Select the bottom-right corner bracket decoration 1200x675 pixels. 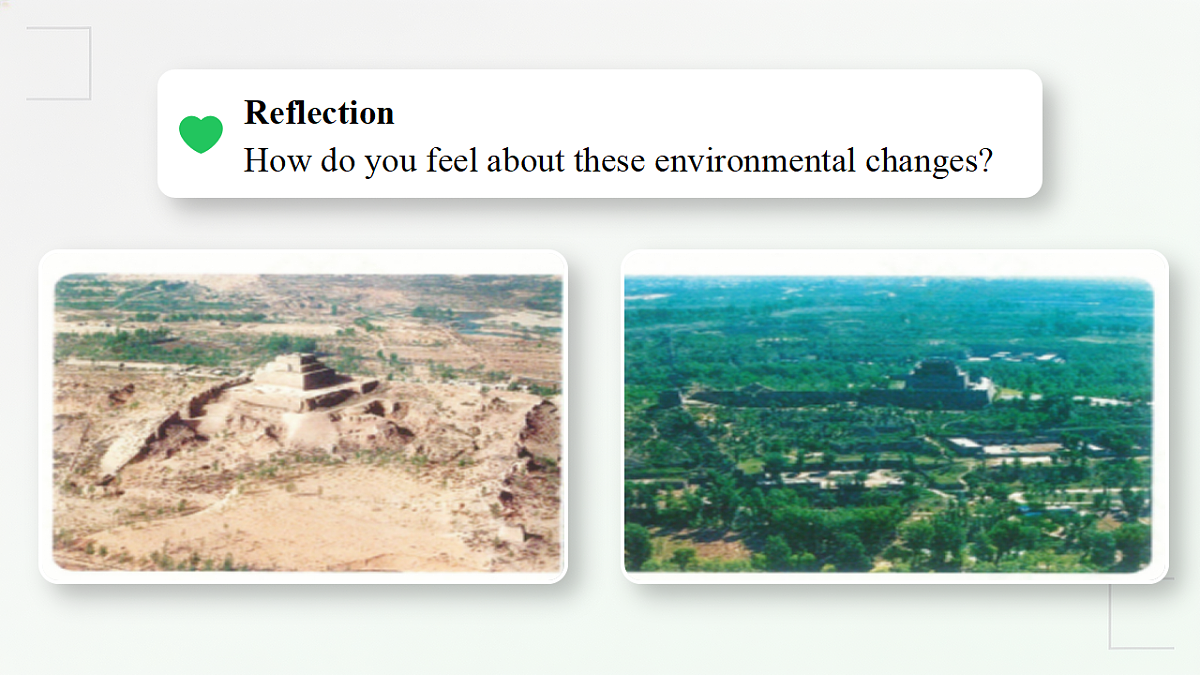pos(1141,614)
